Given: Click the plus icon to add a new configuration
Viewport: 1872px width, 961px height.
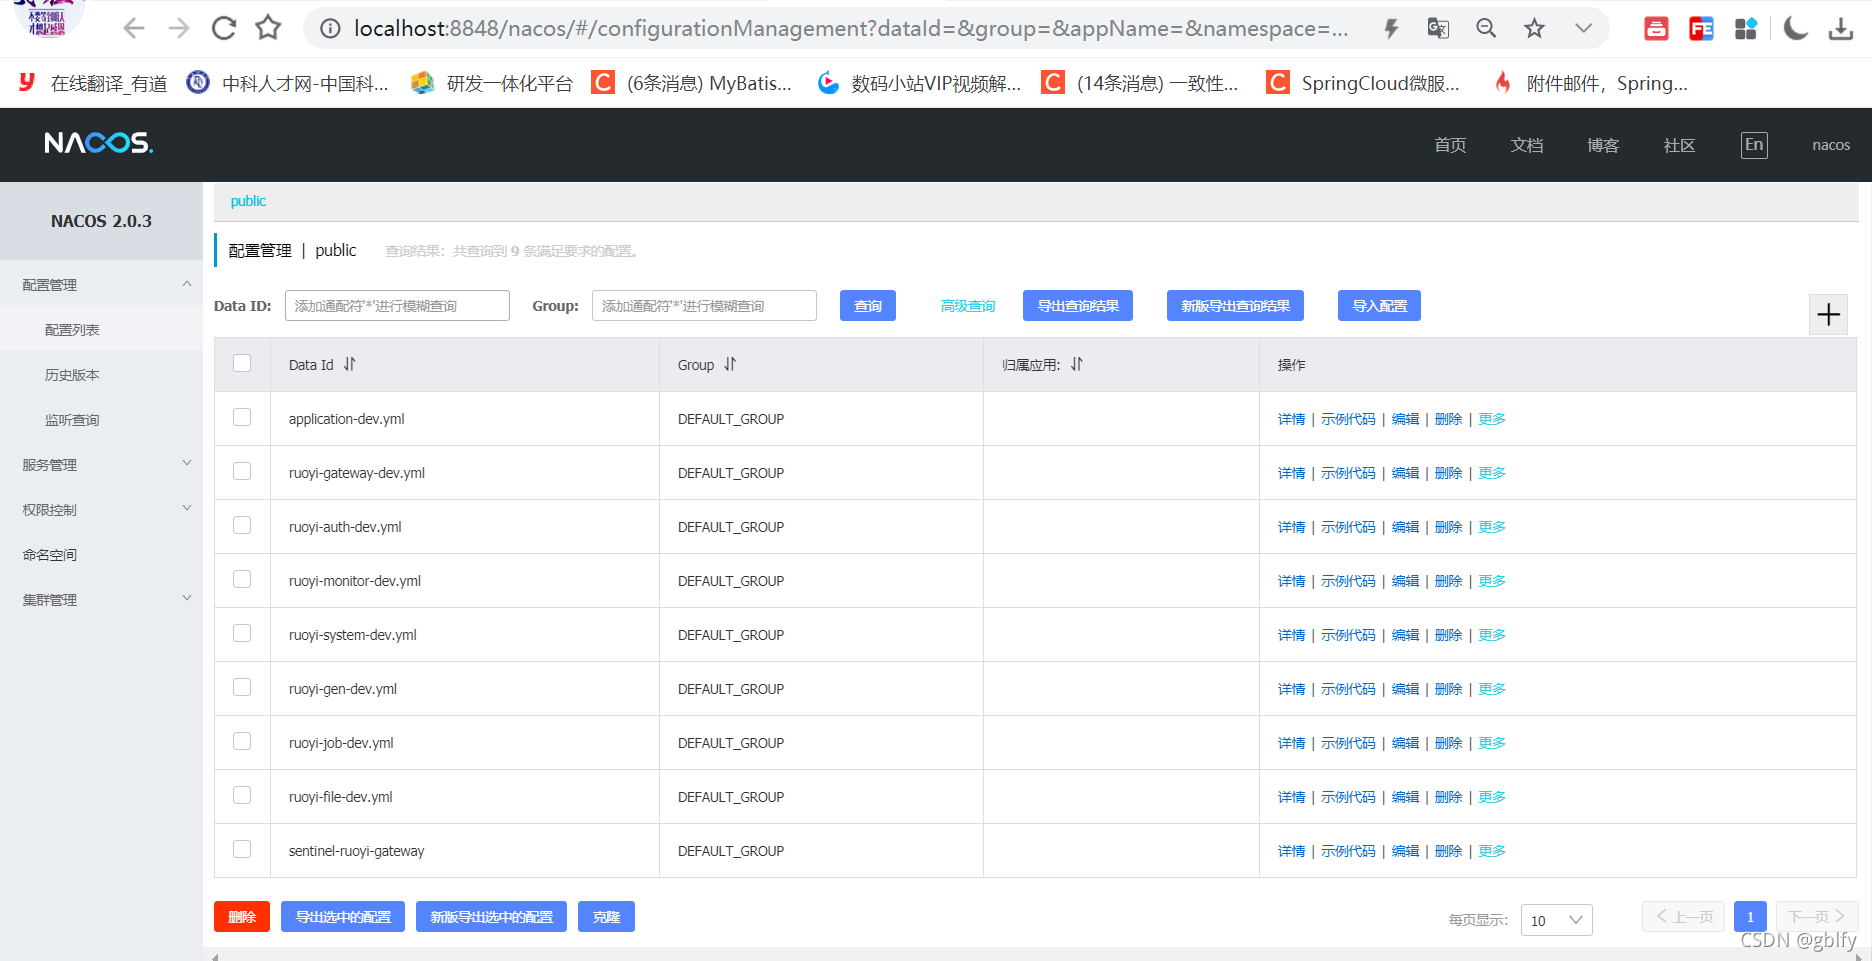Looking at the screenshot, I should [1828, 314].
